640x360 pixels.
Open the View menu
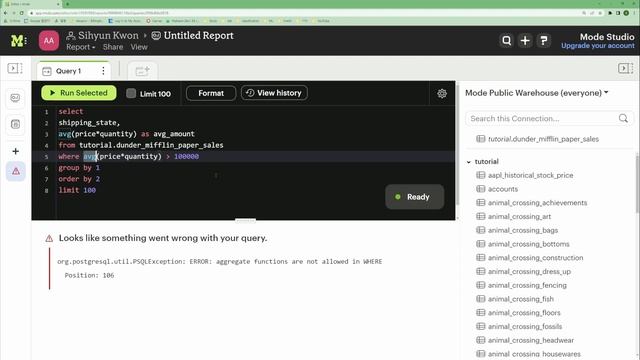139,47
